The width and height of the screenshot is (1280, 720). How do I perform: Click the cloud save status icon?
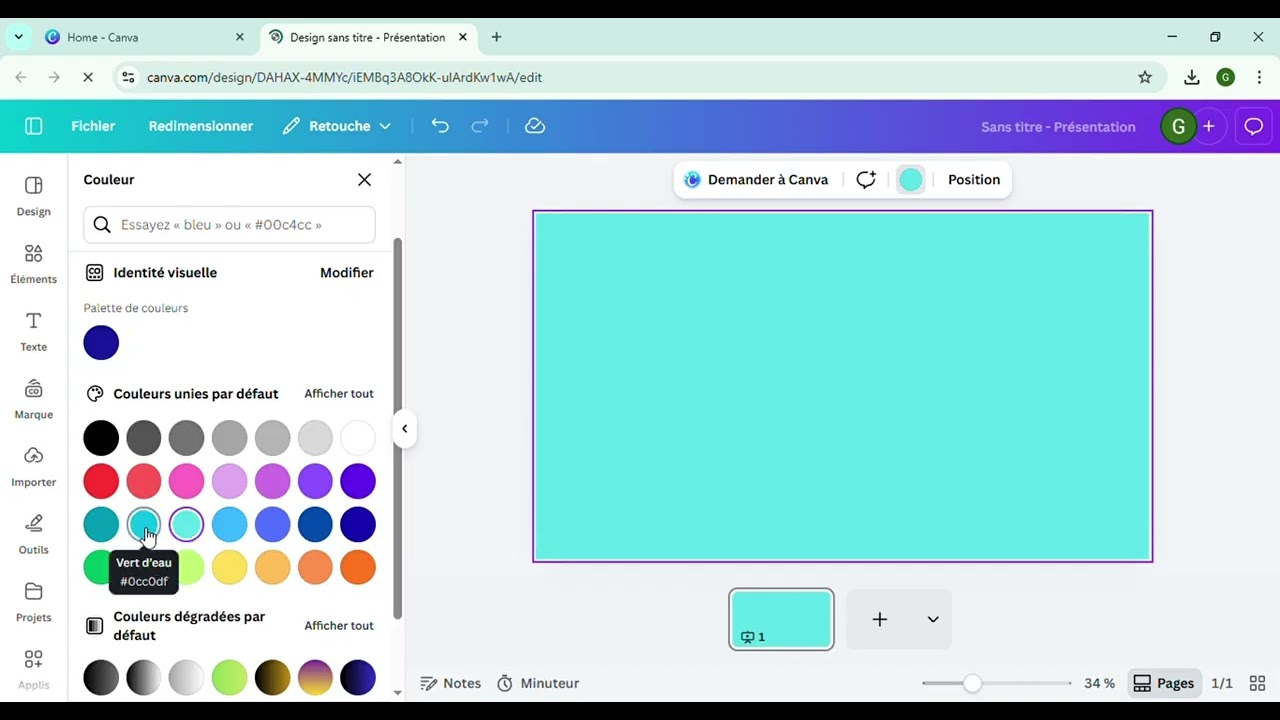(535, 126)
